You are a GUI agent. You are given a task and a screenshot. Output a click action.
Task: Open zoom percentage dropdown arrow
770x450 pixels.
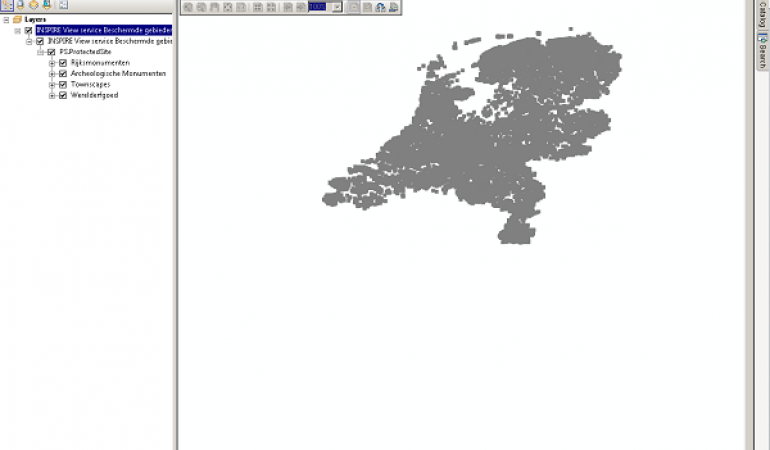click(x=337, y=7)
